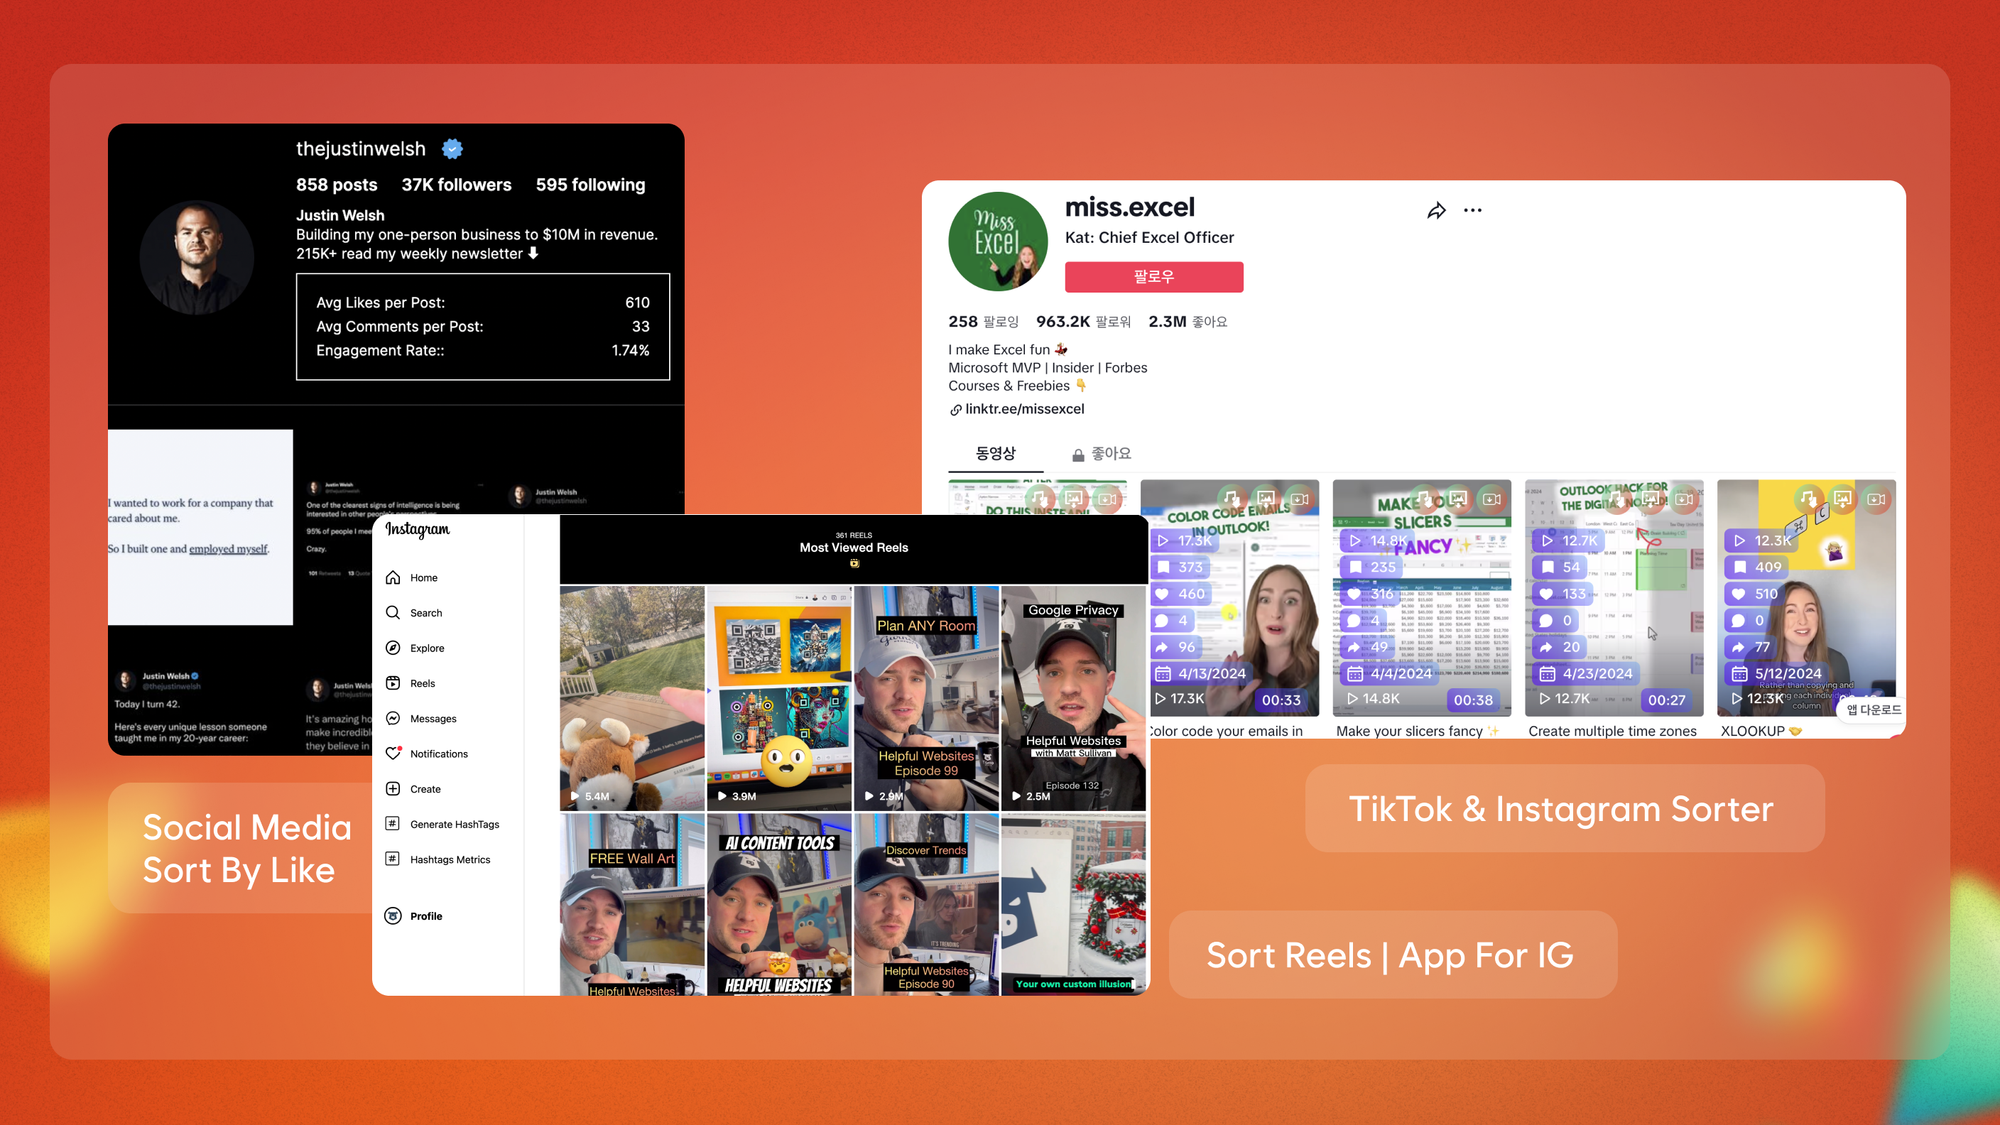Click the 00:38 duration badge
The width and height of the screenshot is (2000, 1125).
[x=1473, y=700]
